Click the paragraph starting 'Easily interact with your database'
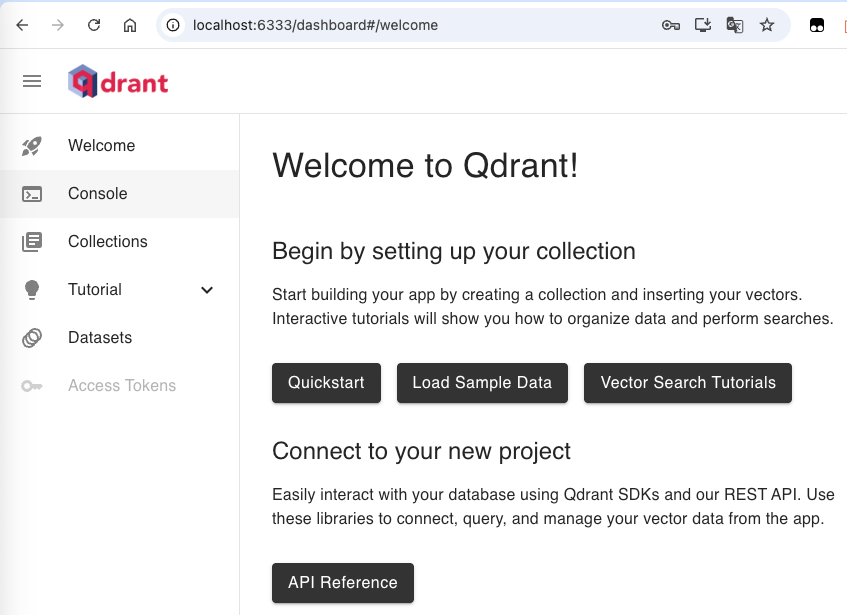Image resolution: width=847 pixels, height=615 pixels. [x=553, y=506]
